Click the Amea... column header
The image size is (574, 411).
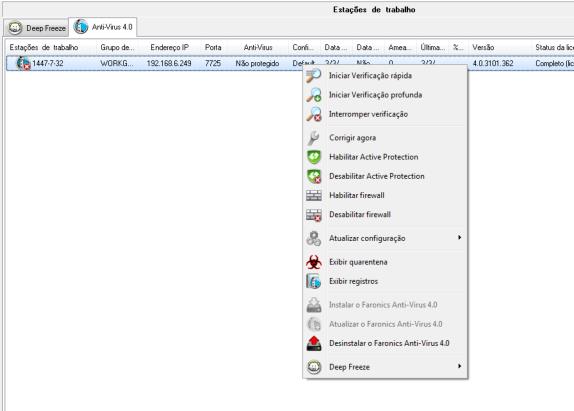(400, 48)
